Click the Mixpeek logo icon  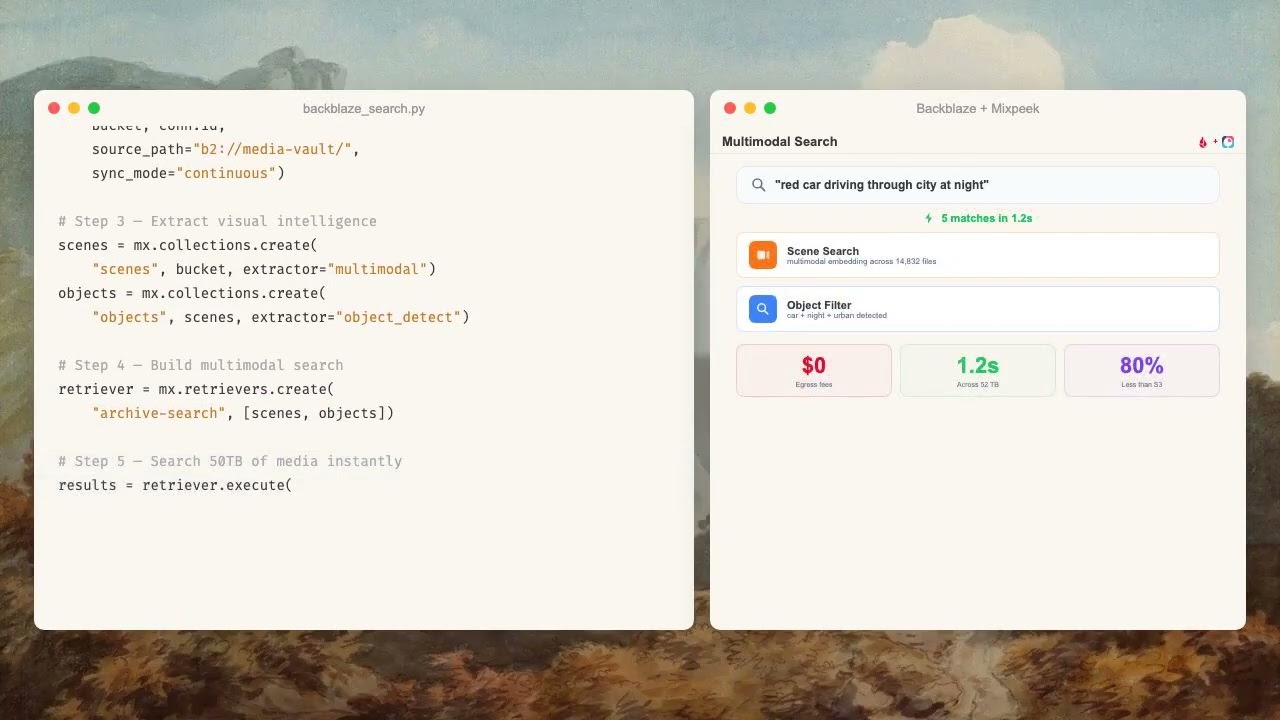1228,142
